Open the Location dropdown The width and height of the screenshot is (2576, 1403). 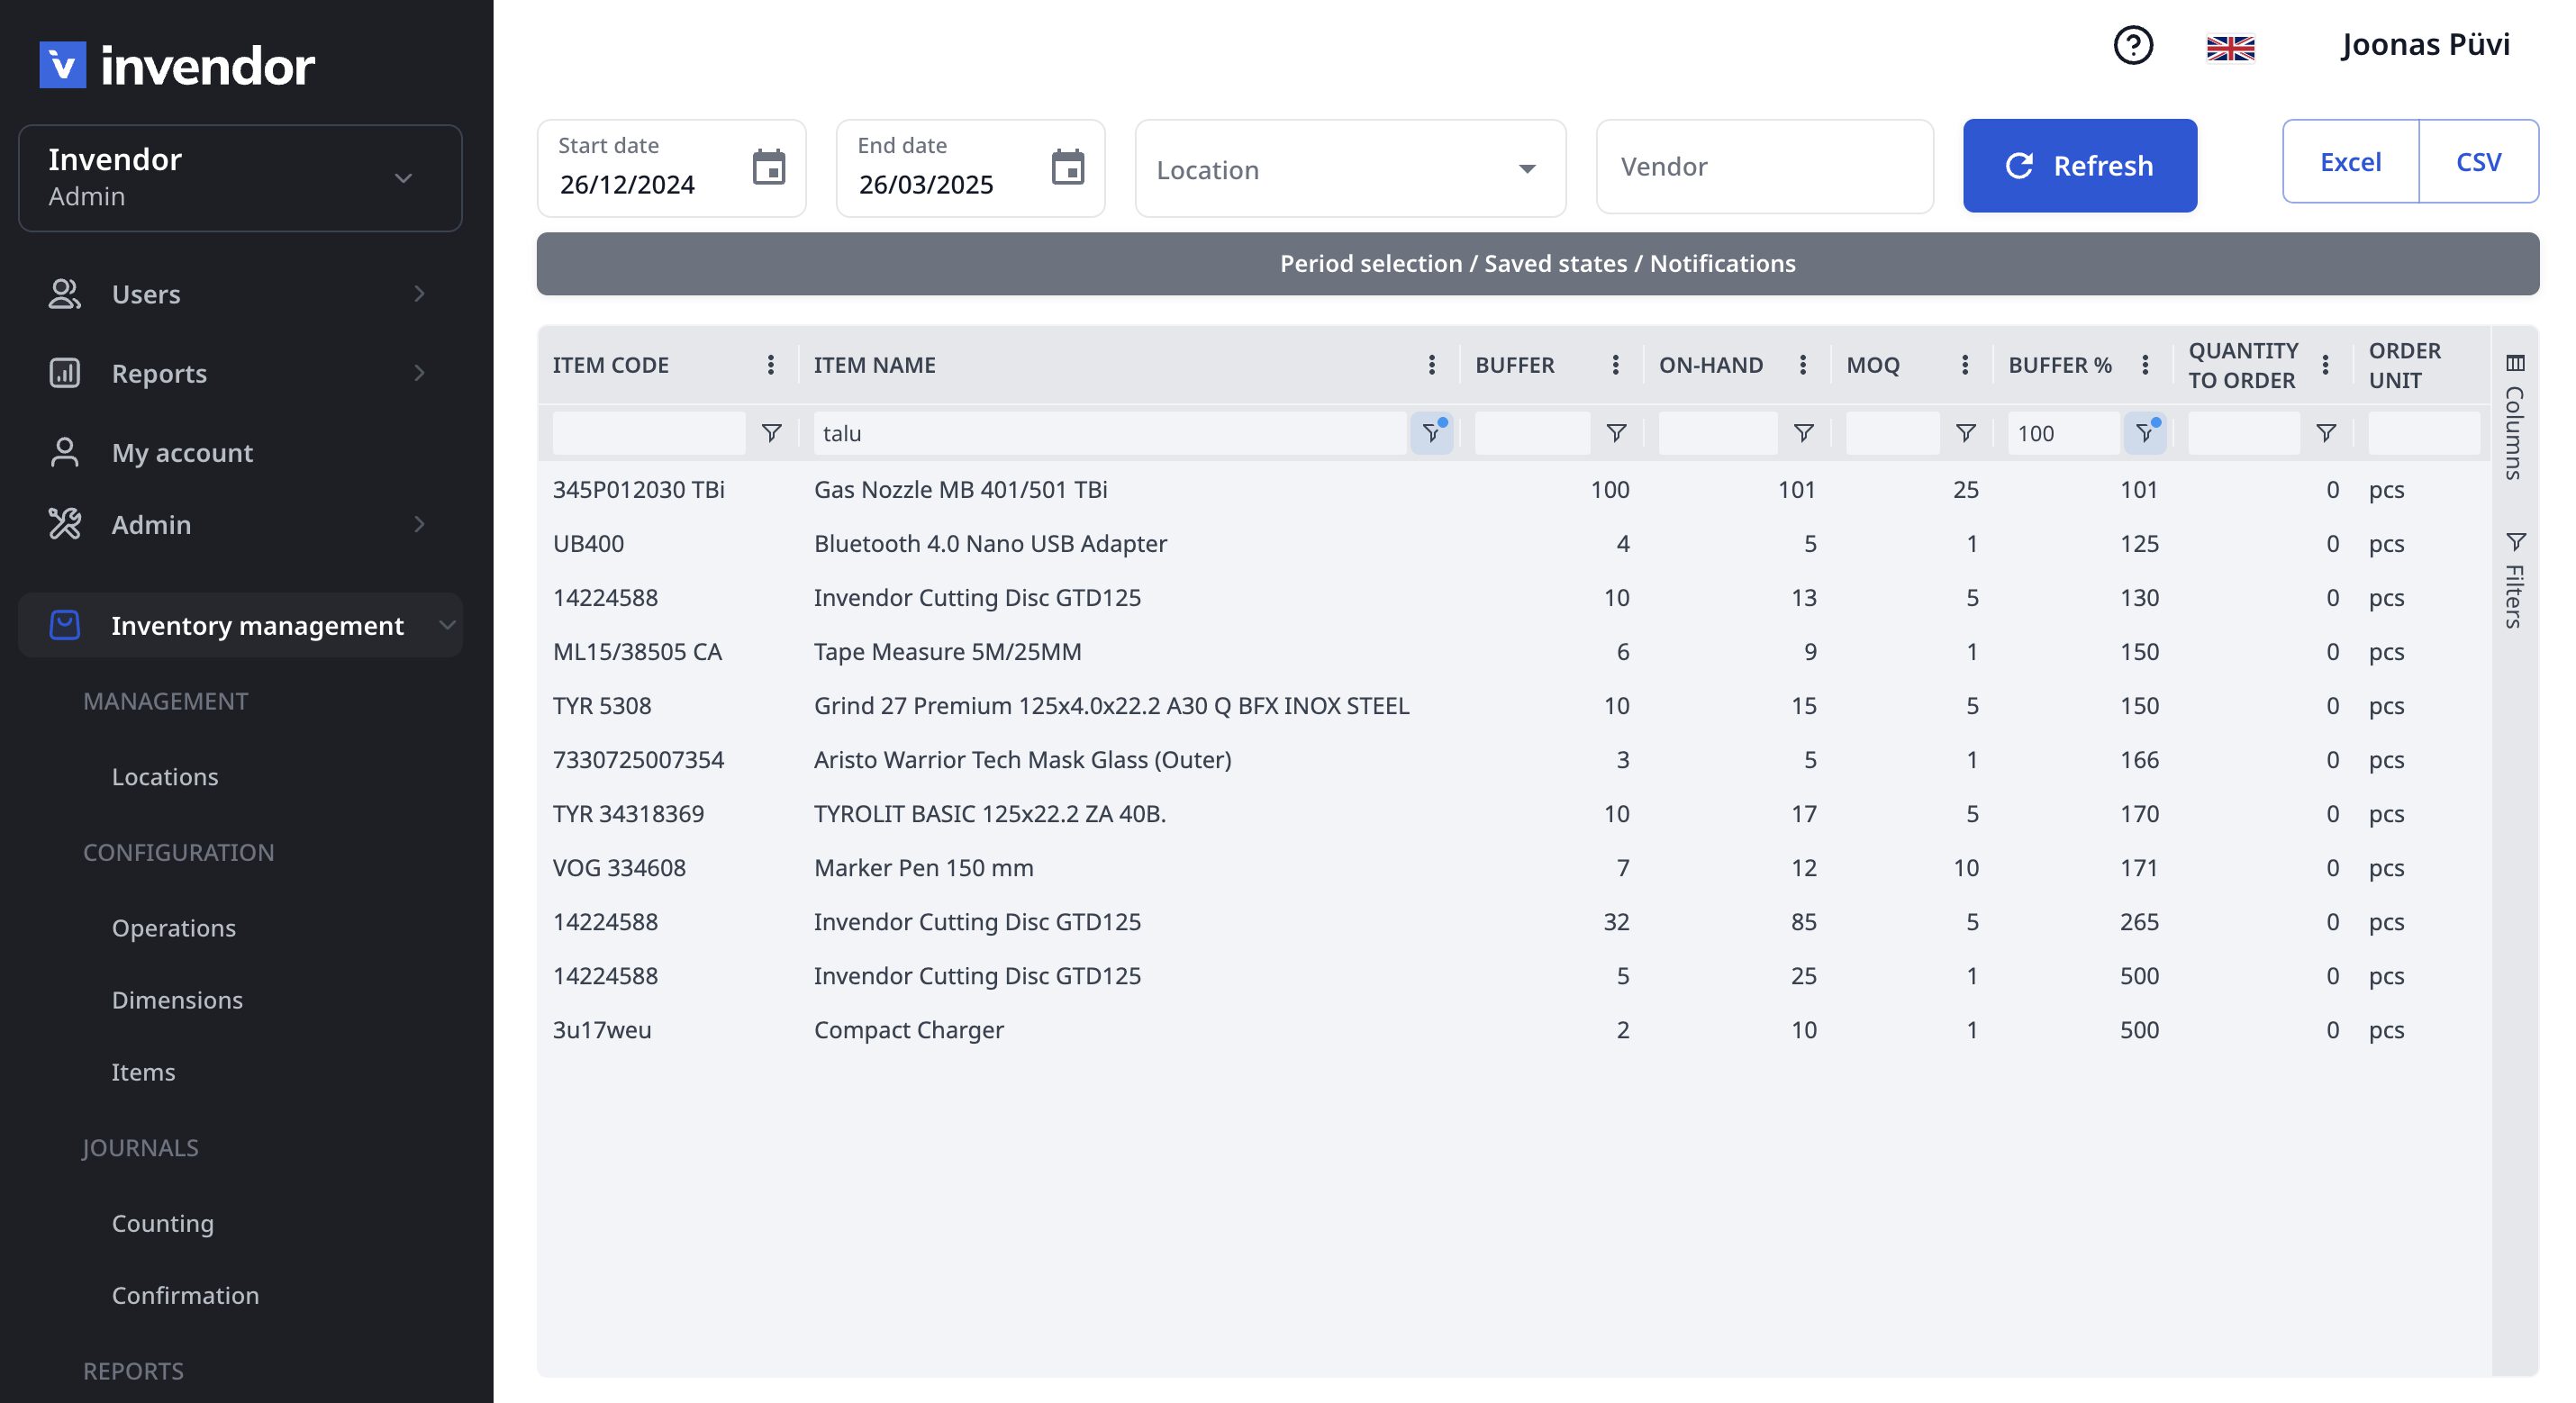(1349, 169)
